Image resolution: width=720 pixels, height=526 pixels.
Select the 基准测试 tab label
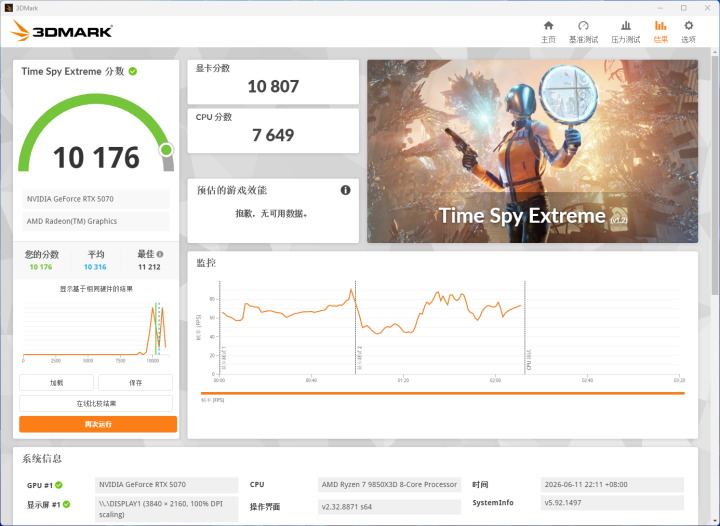click(583, 39)
